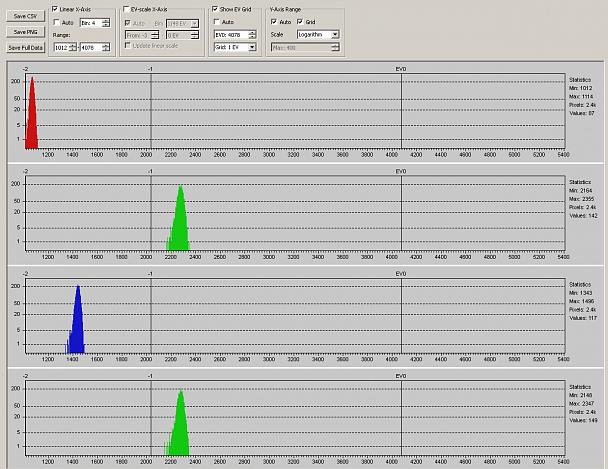Adjust the 0 EV spinner arrows
Image resolution: width=608 pixels, height=469 pixels.
tap(195, 35)
